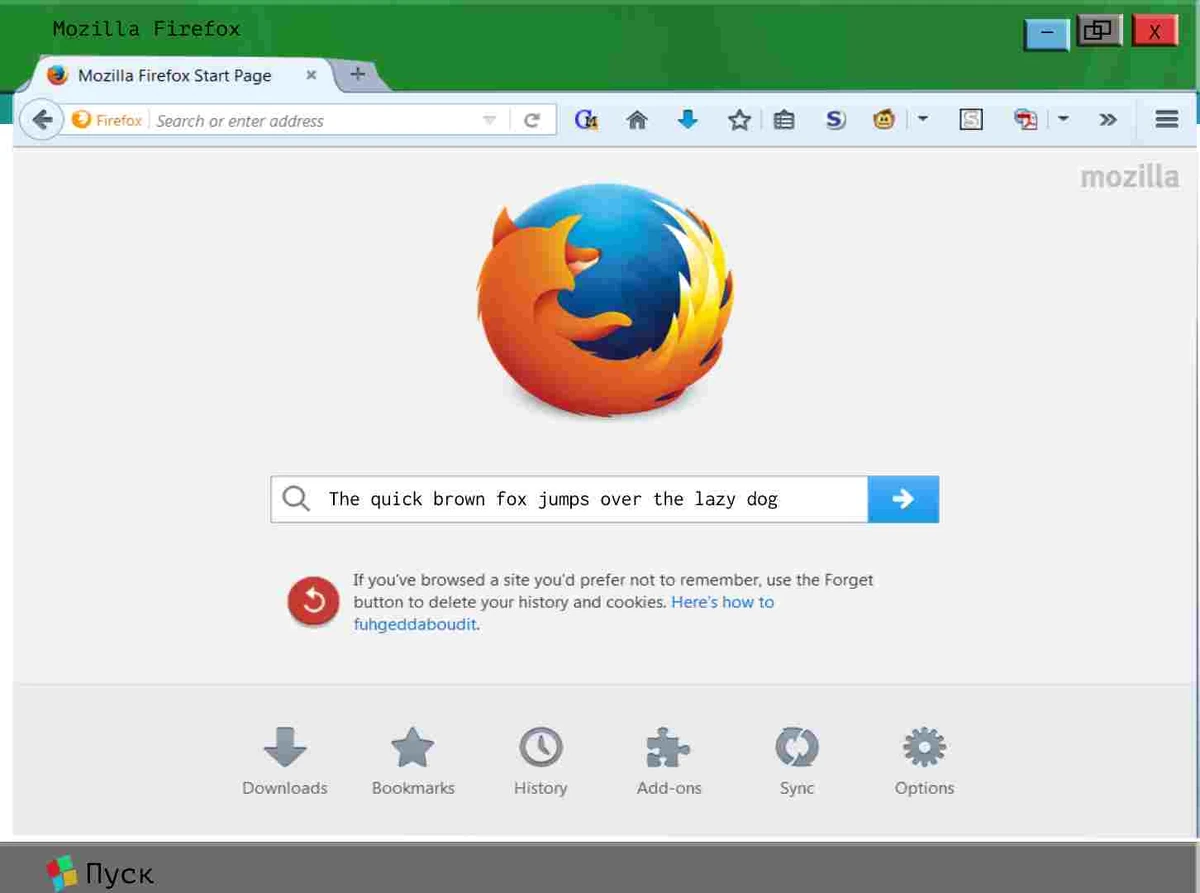Click the back navigation arrow
Image resolution: width=1200 pixels, height=893 pixels.
coord(41,119)
